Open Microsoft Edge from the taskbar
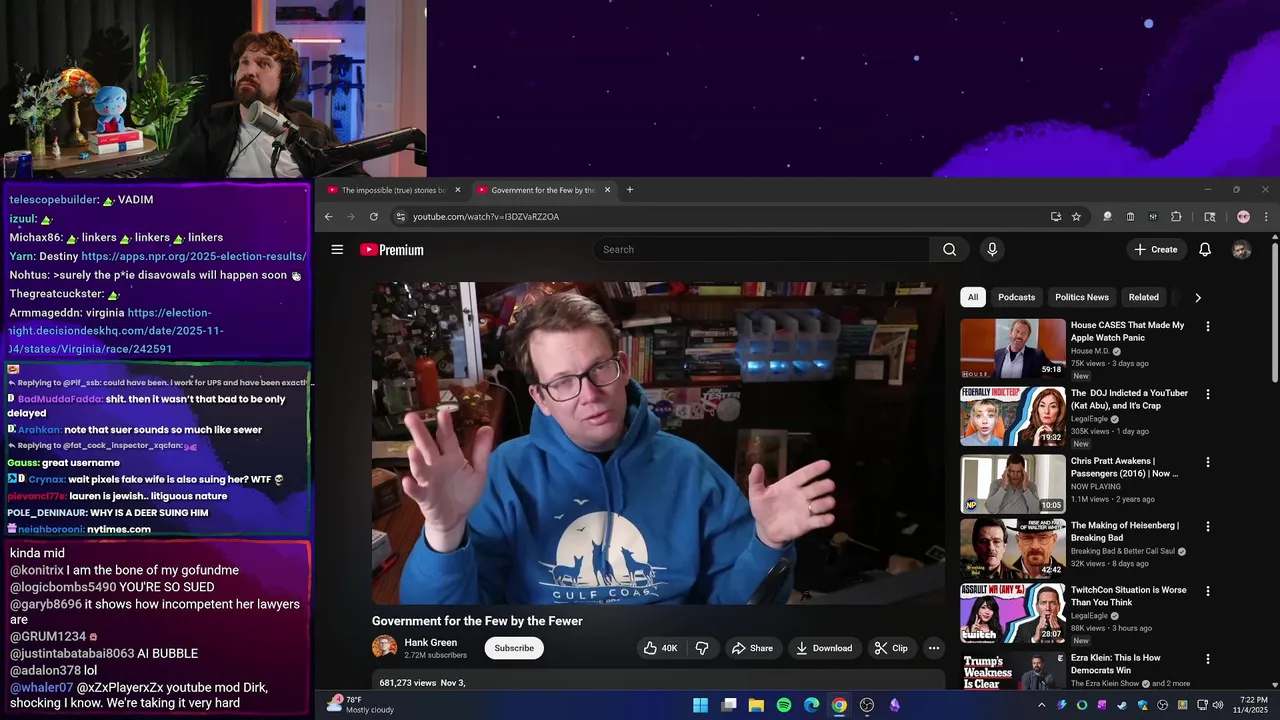Screen dimensions: 1280x720 click(811, 705)
